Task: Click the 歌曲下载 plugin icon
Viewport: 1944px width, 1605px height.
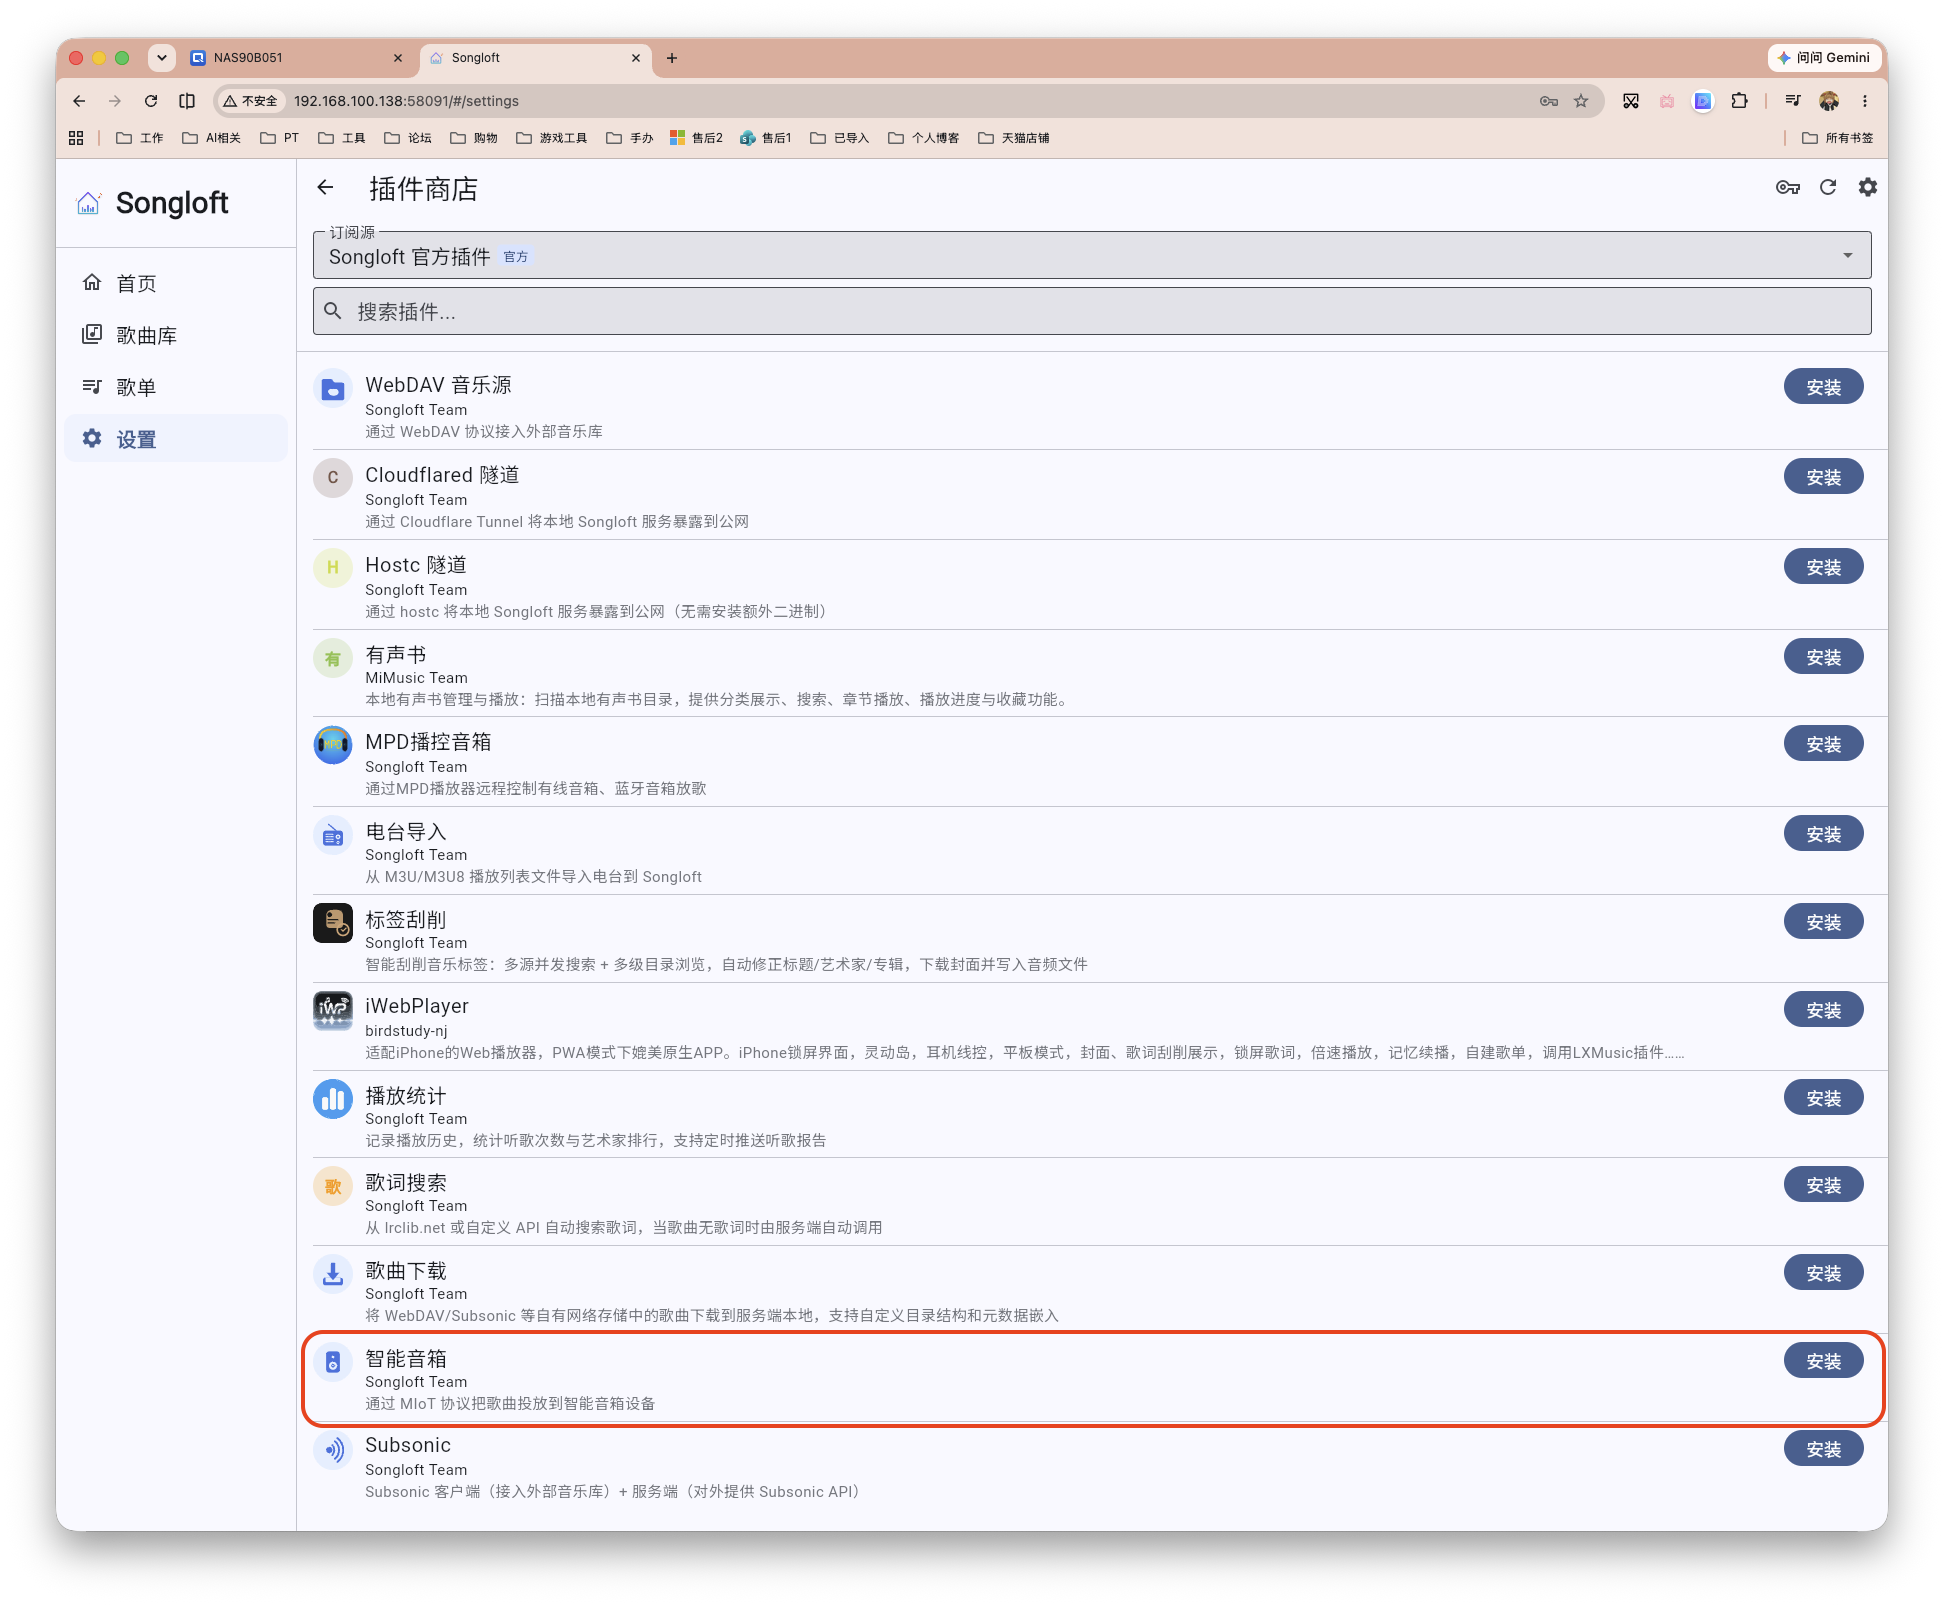Action: click(333, 1274)
